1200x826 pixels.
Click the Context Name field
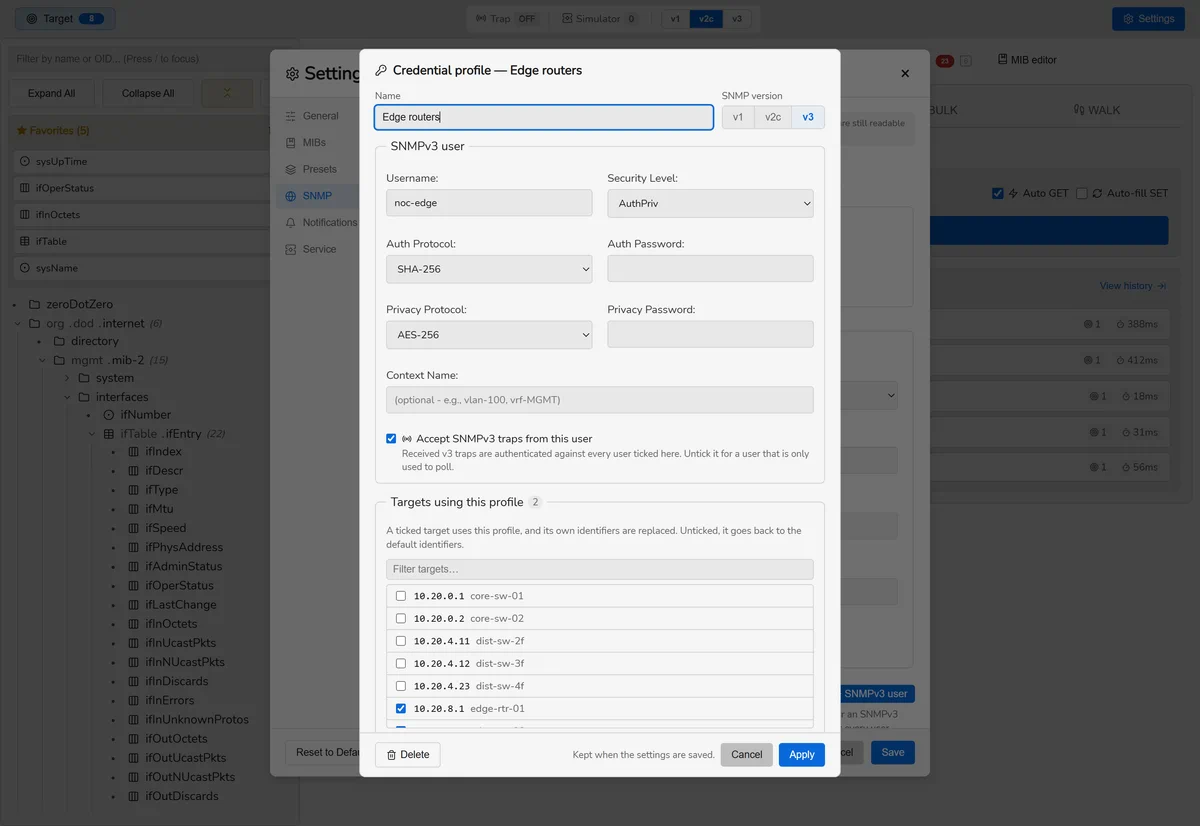[600, 400]
